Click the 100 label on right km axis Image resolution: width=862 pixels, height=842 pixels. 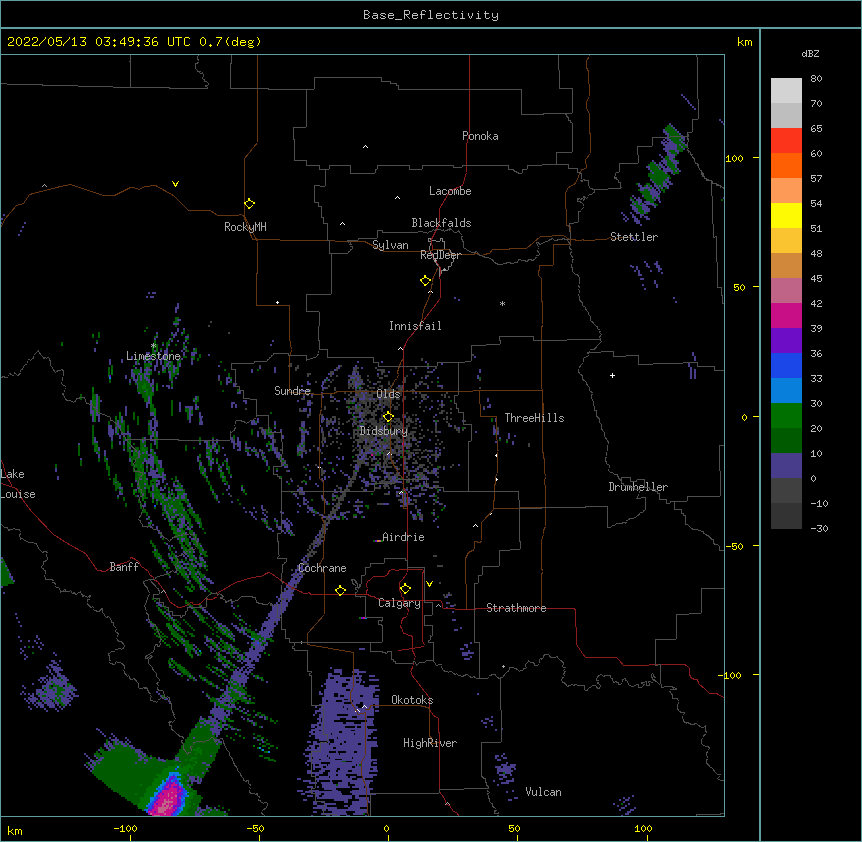pyautogui.click(x=734, y=158)
